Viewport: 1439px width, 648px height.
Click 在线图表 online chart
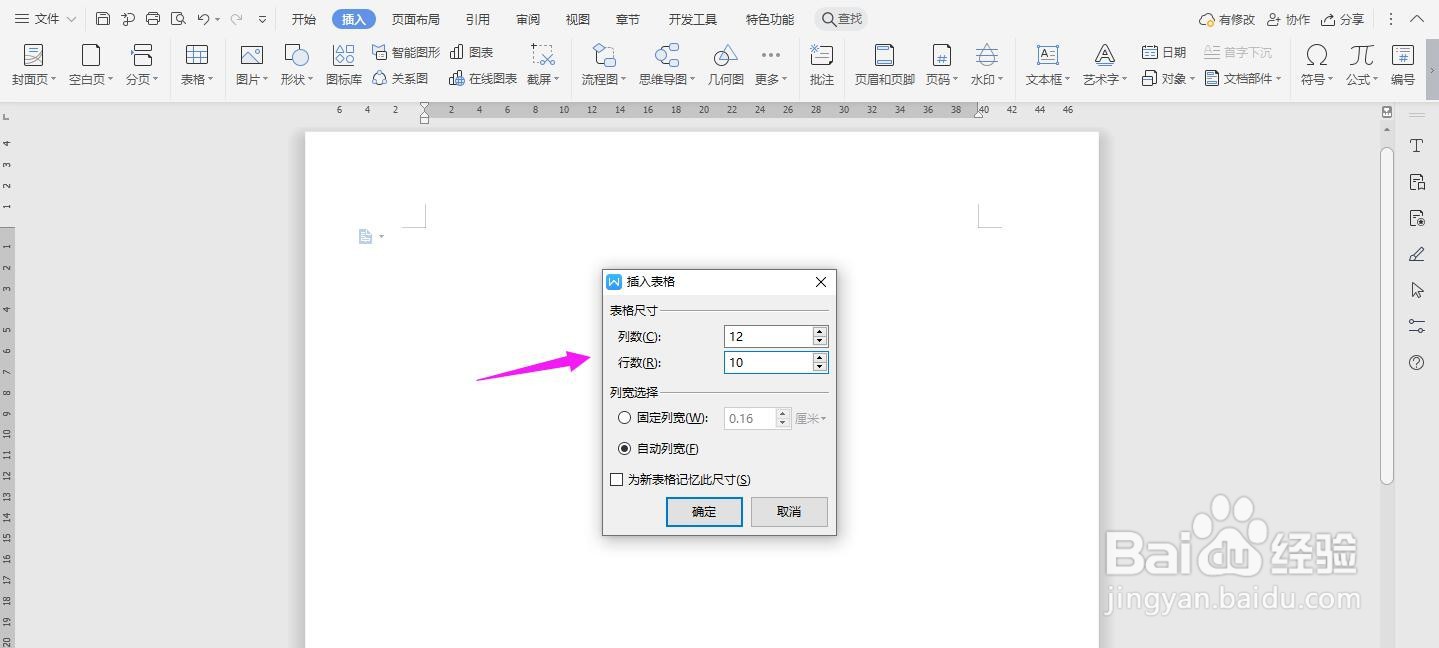point(483,78)
